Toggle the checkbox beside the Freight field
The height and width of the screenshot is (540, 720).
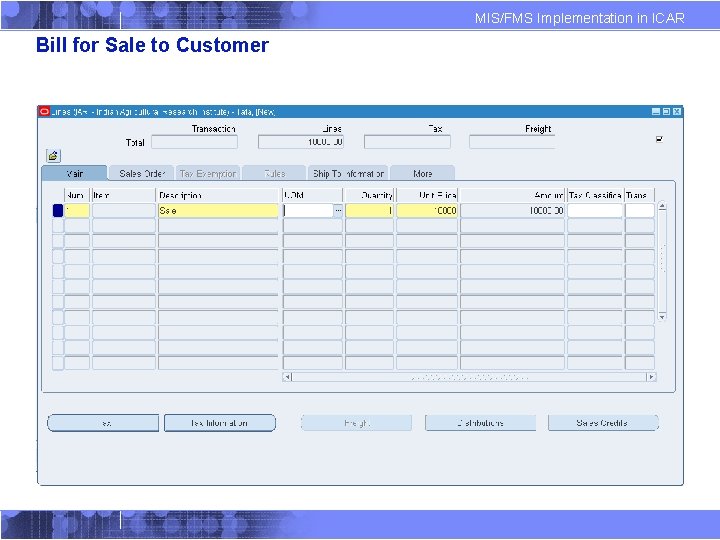[x=659, y=139]
